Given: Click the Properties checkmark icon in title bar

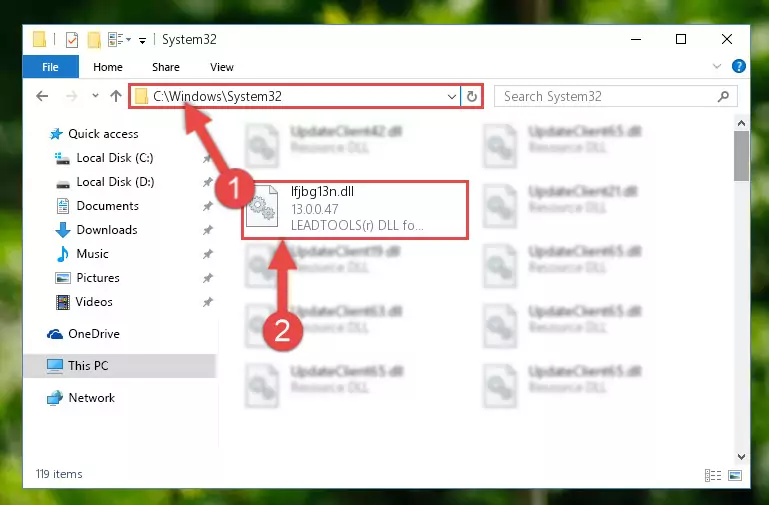Looking at the screenshot, I should coord(72,40).
